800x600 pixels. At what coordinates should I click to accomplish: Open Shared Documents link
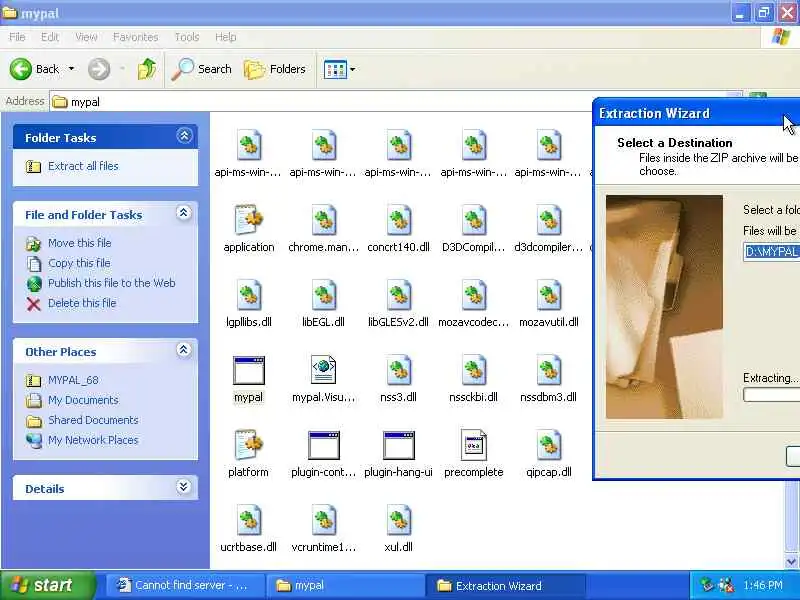coord(93,420)
